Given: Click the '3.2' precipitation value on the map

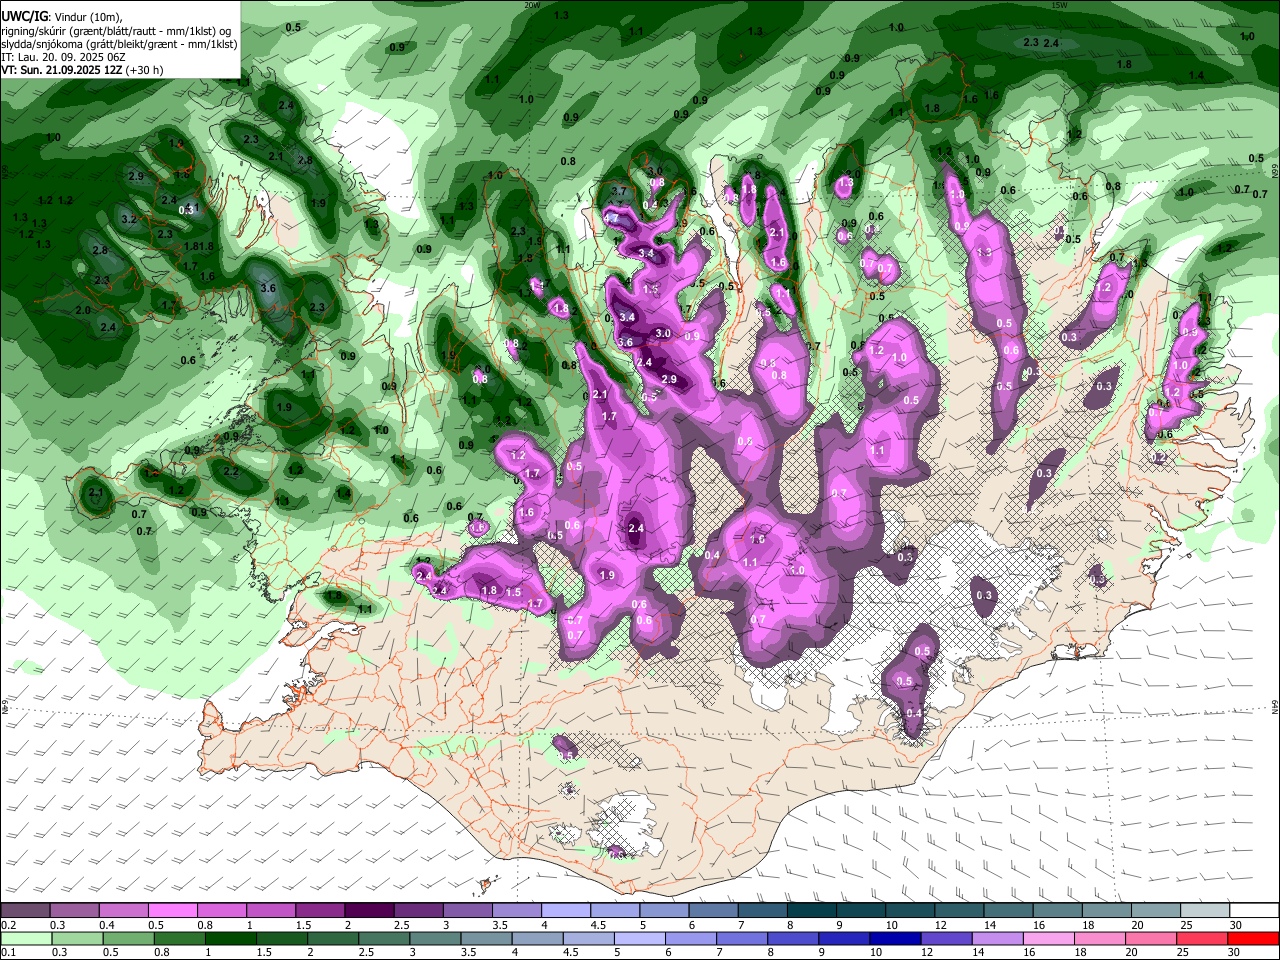Looking at the screenshot, I should click(x=128, y=219).
